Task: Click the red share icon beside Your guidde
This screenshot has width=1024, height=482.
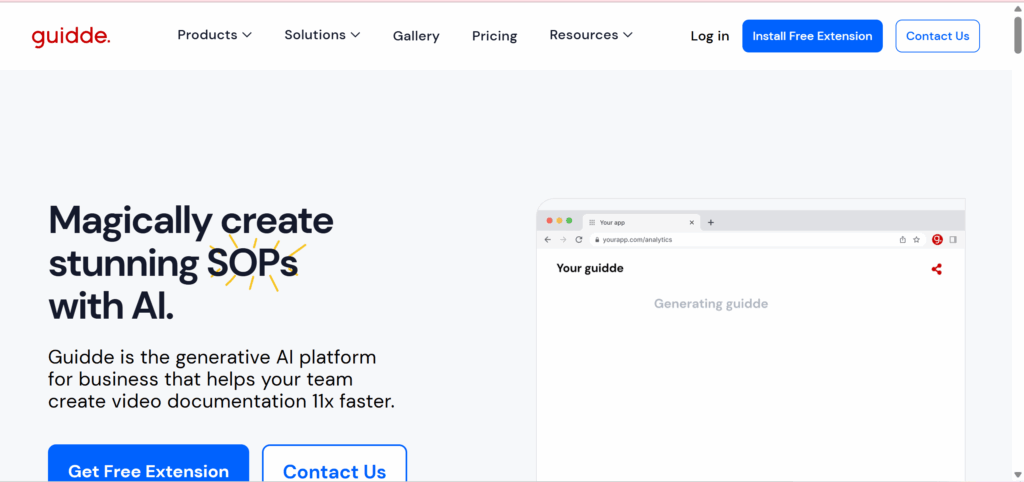Action: pyautogui.click(x=936, y=269)
